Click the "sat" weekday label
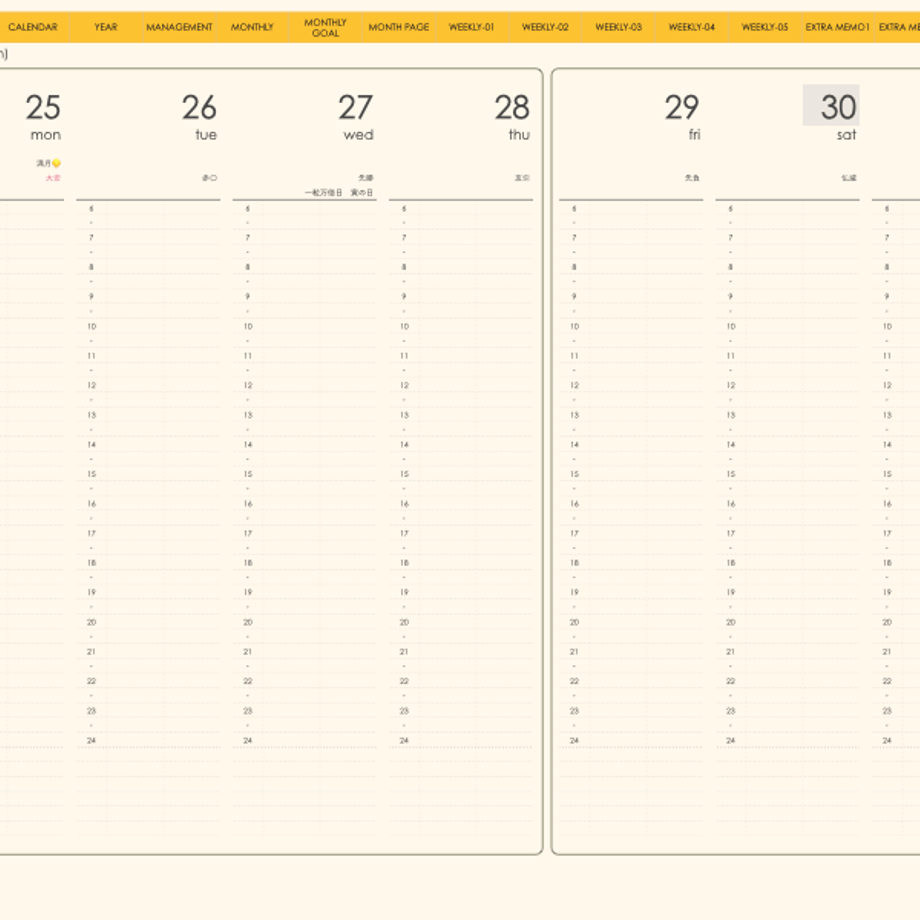Screen dimensions: 920x920 pos(846,135)
